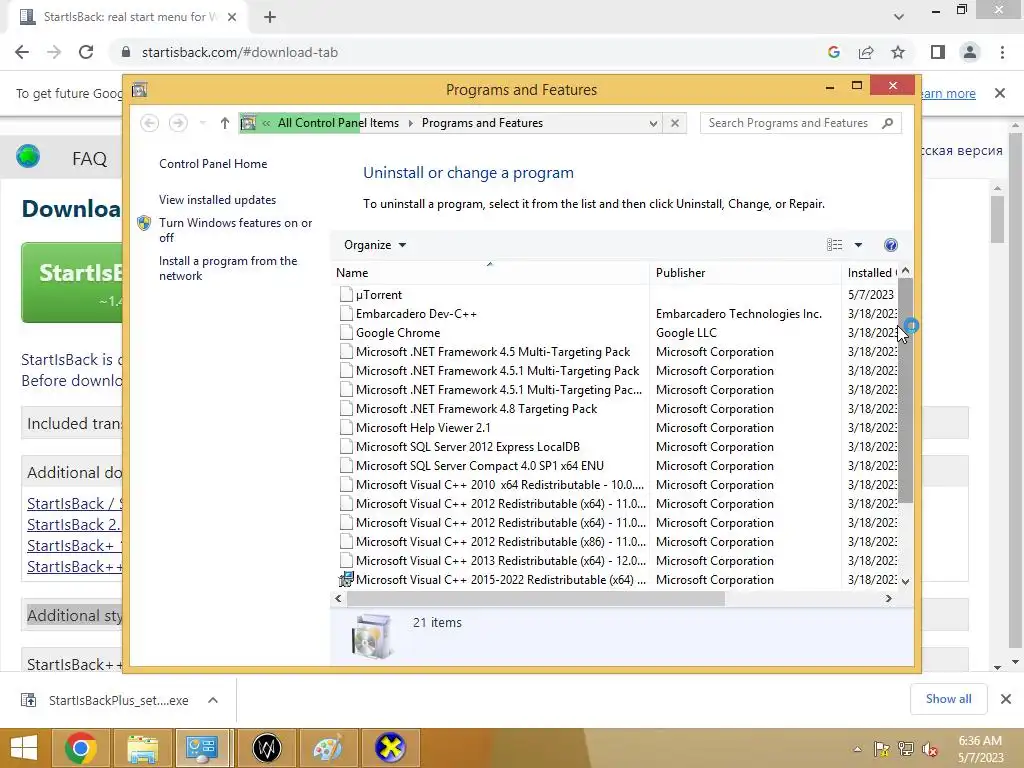Click the Paint taskbar icon
Viewport: 1024px width, 768px height.
[327, 748]
